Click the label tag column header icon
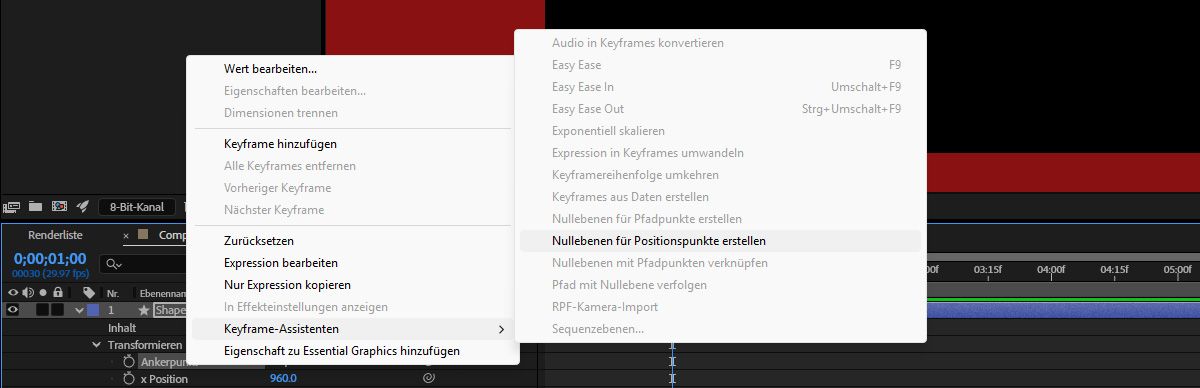This screenshot has height=388, width=1200. 89,293
